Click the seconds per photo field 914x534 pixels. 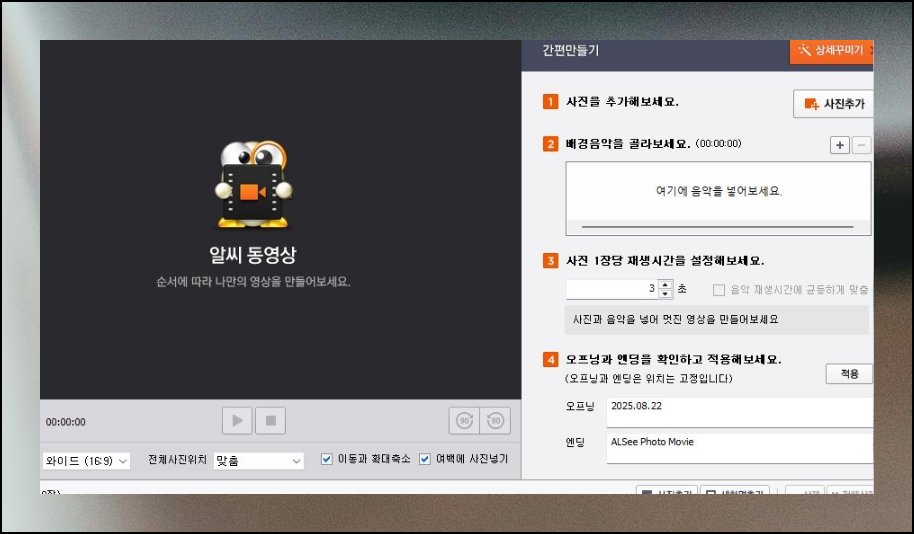pyautogui.click(x=612, y=289)
